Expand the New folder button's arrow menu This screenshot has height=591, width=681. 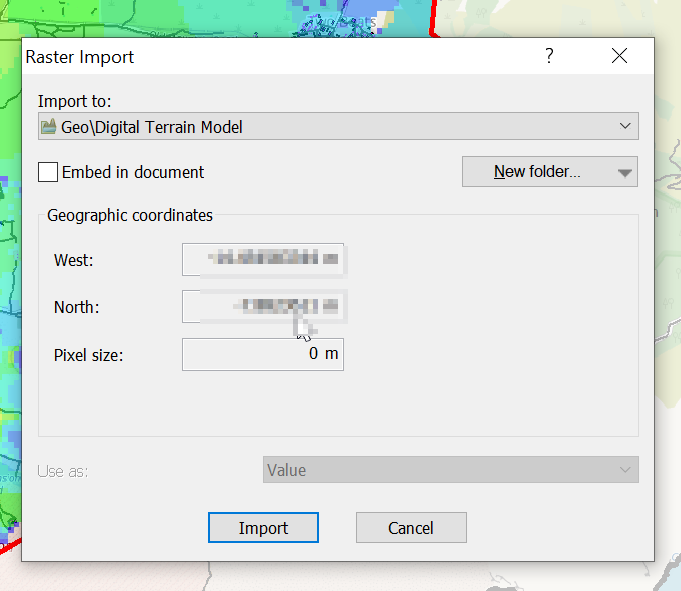625,172
